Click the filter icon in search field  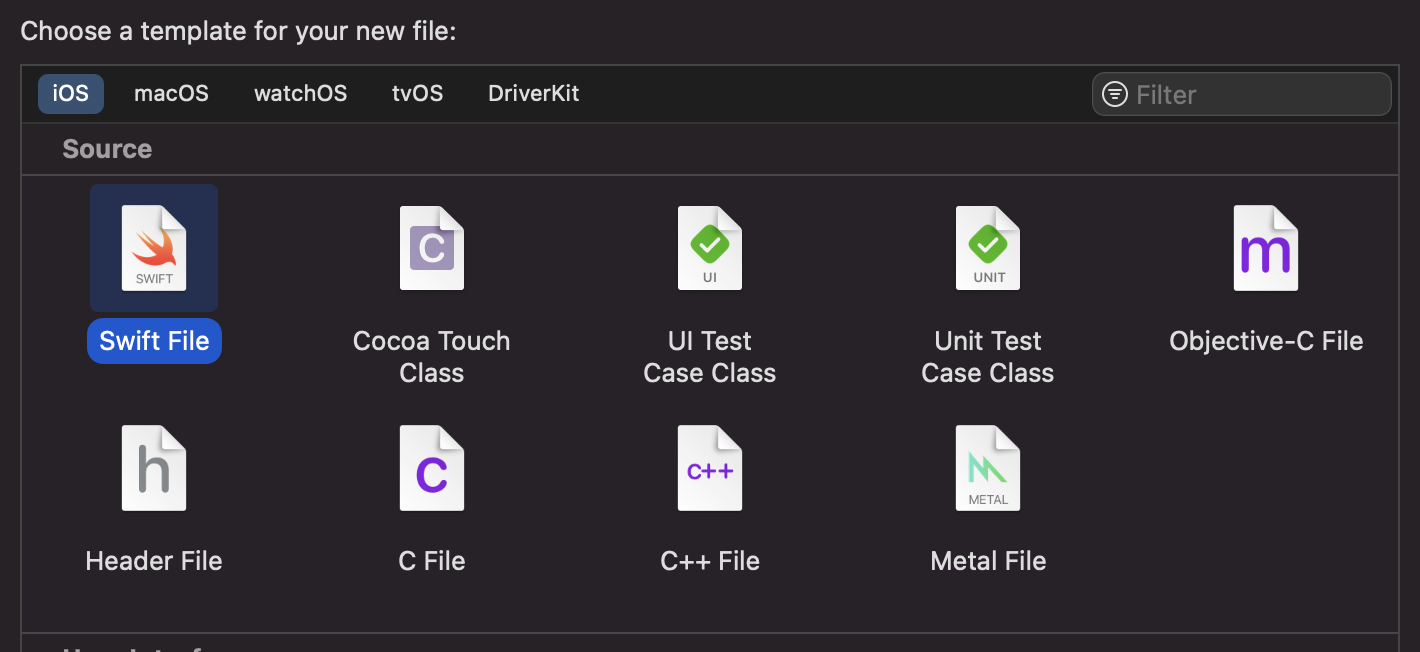[1114, 94]
